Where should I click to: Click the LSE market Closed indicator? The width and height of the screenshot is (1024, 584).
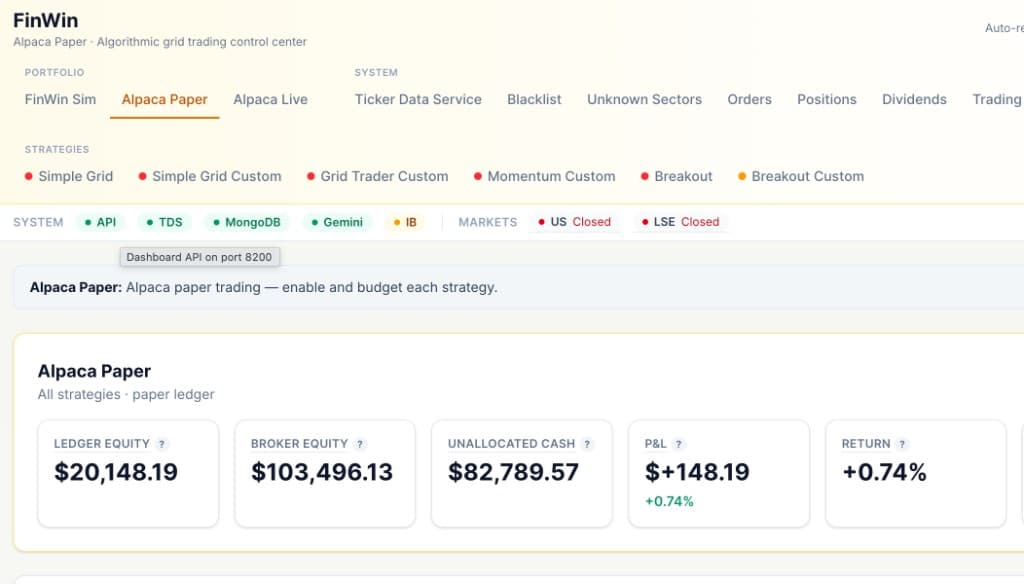[x=680, y=222]
